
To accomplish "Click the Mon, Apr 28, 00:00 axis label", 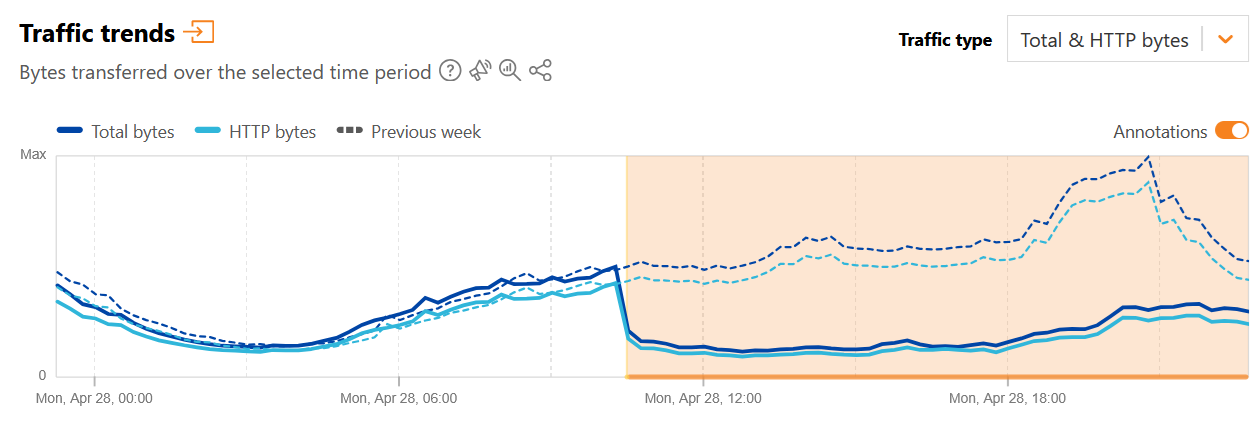I will pyautogui.click(x=94, y=398).
